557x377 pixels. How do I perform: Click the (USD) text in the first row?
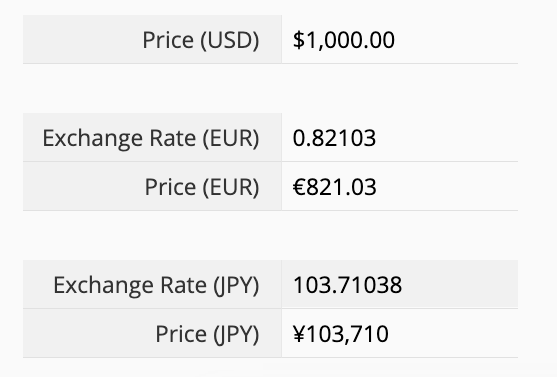[230, 40]
